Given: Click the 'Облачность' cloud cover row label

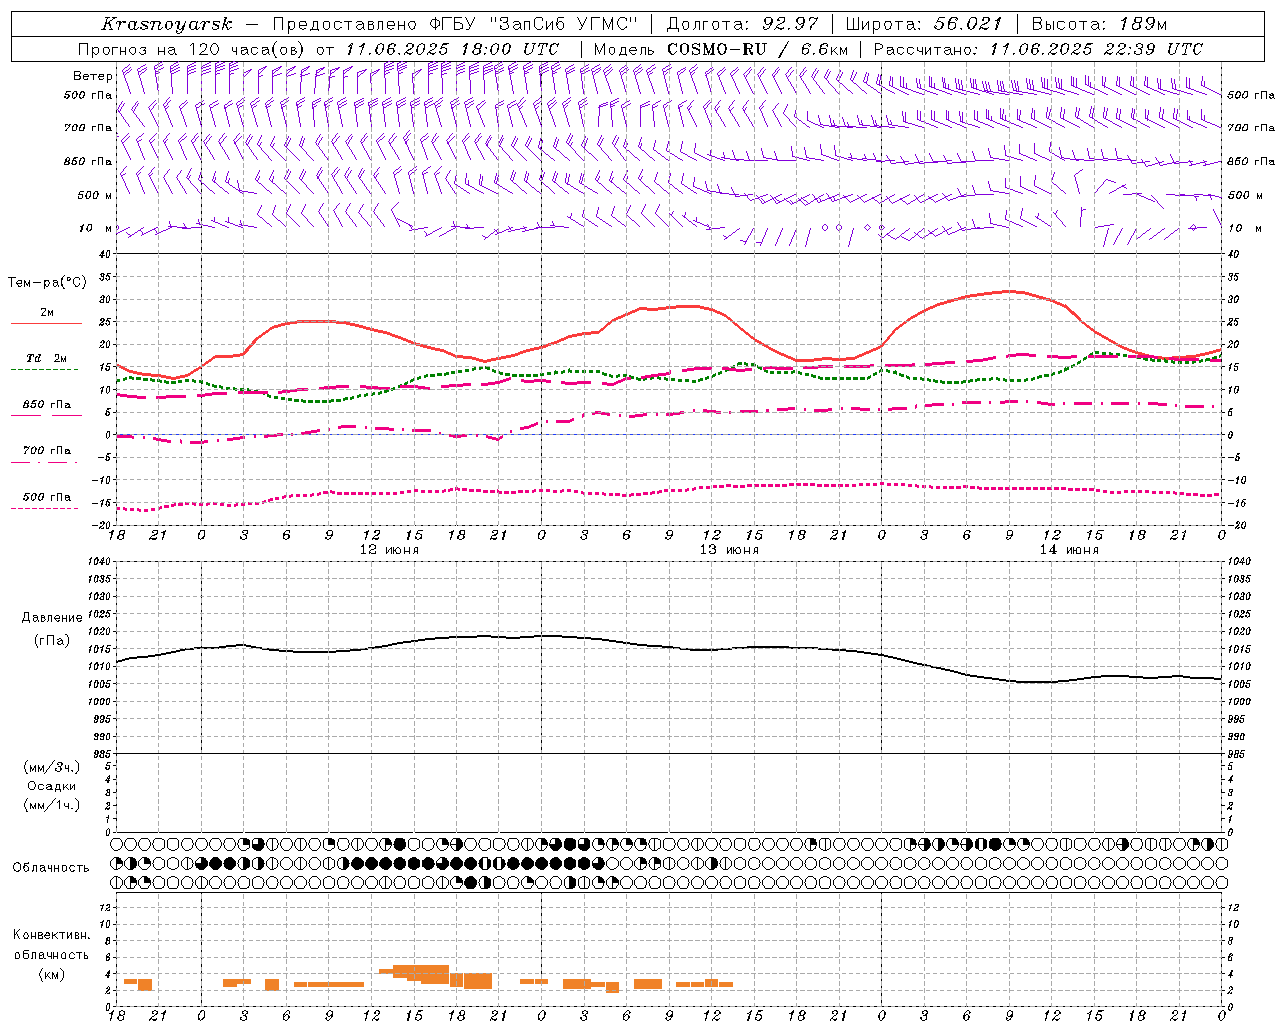Looking at the screenshot, I should click(x=51, y=867).
